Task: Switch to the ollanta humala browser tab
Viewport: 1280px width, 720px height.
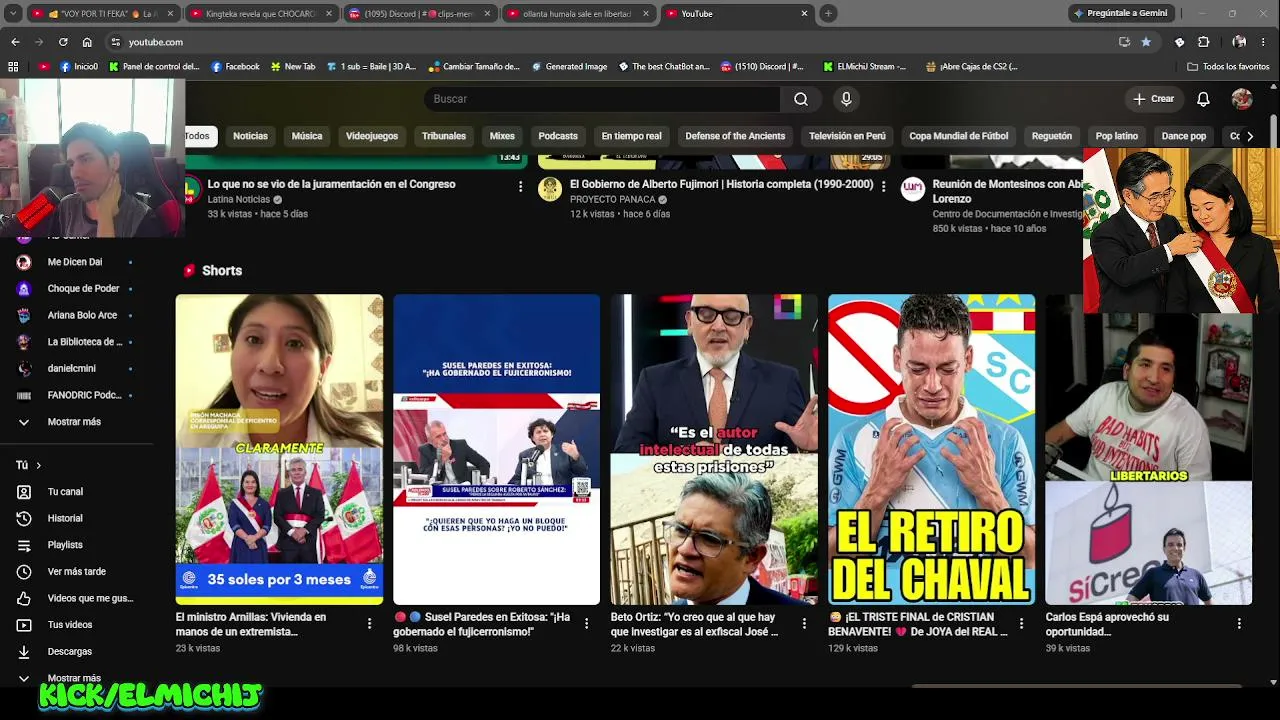Action: pyautogui.click(x=578, y=14)
